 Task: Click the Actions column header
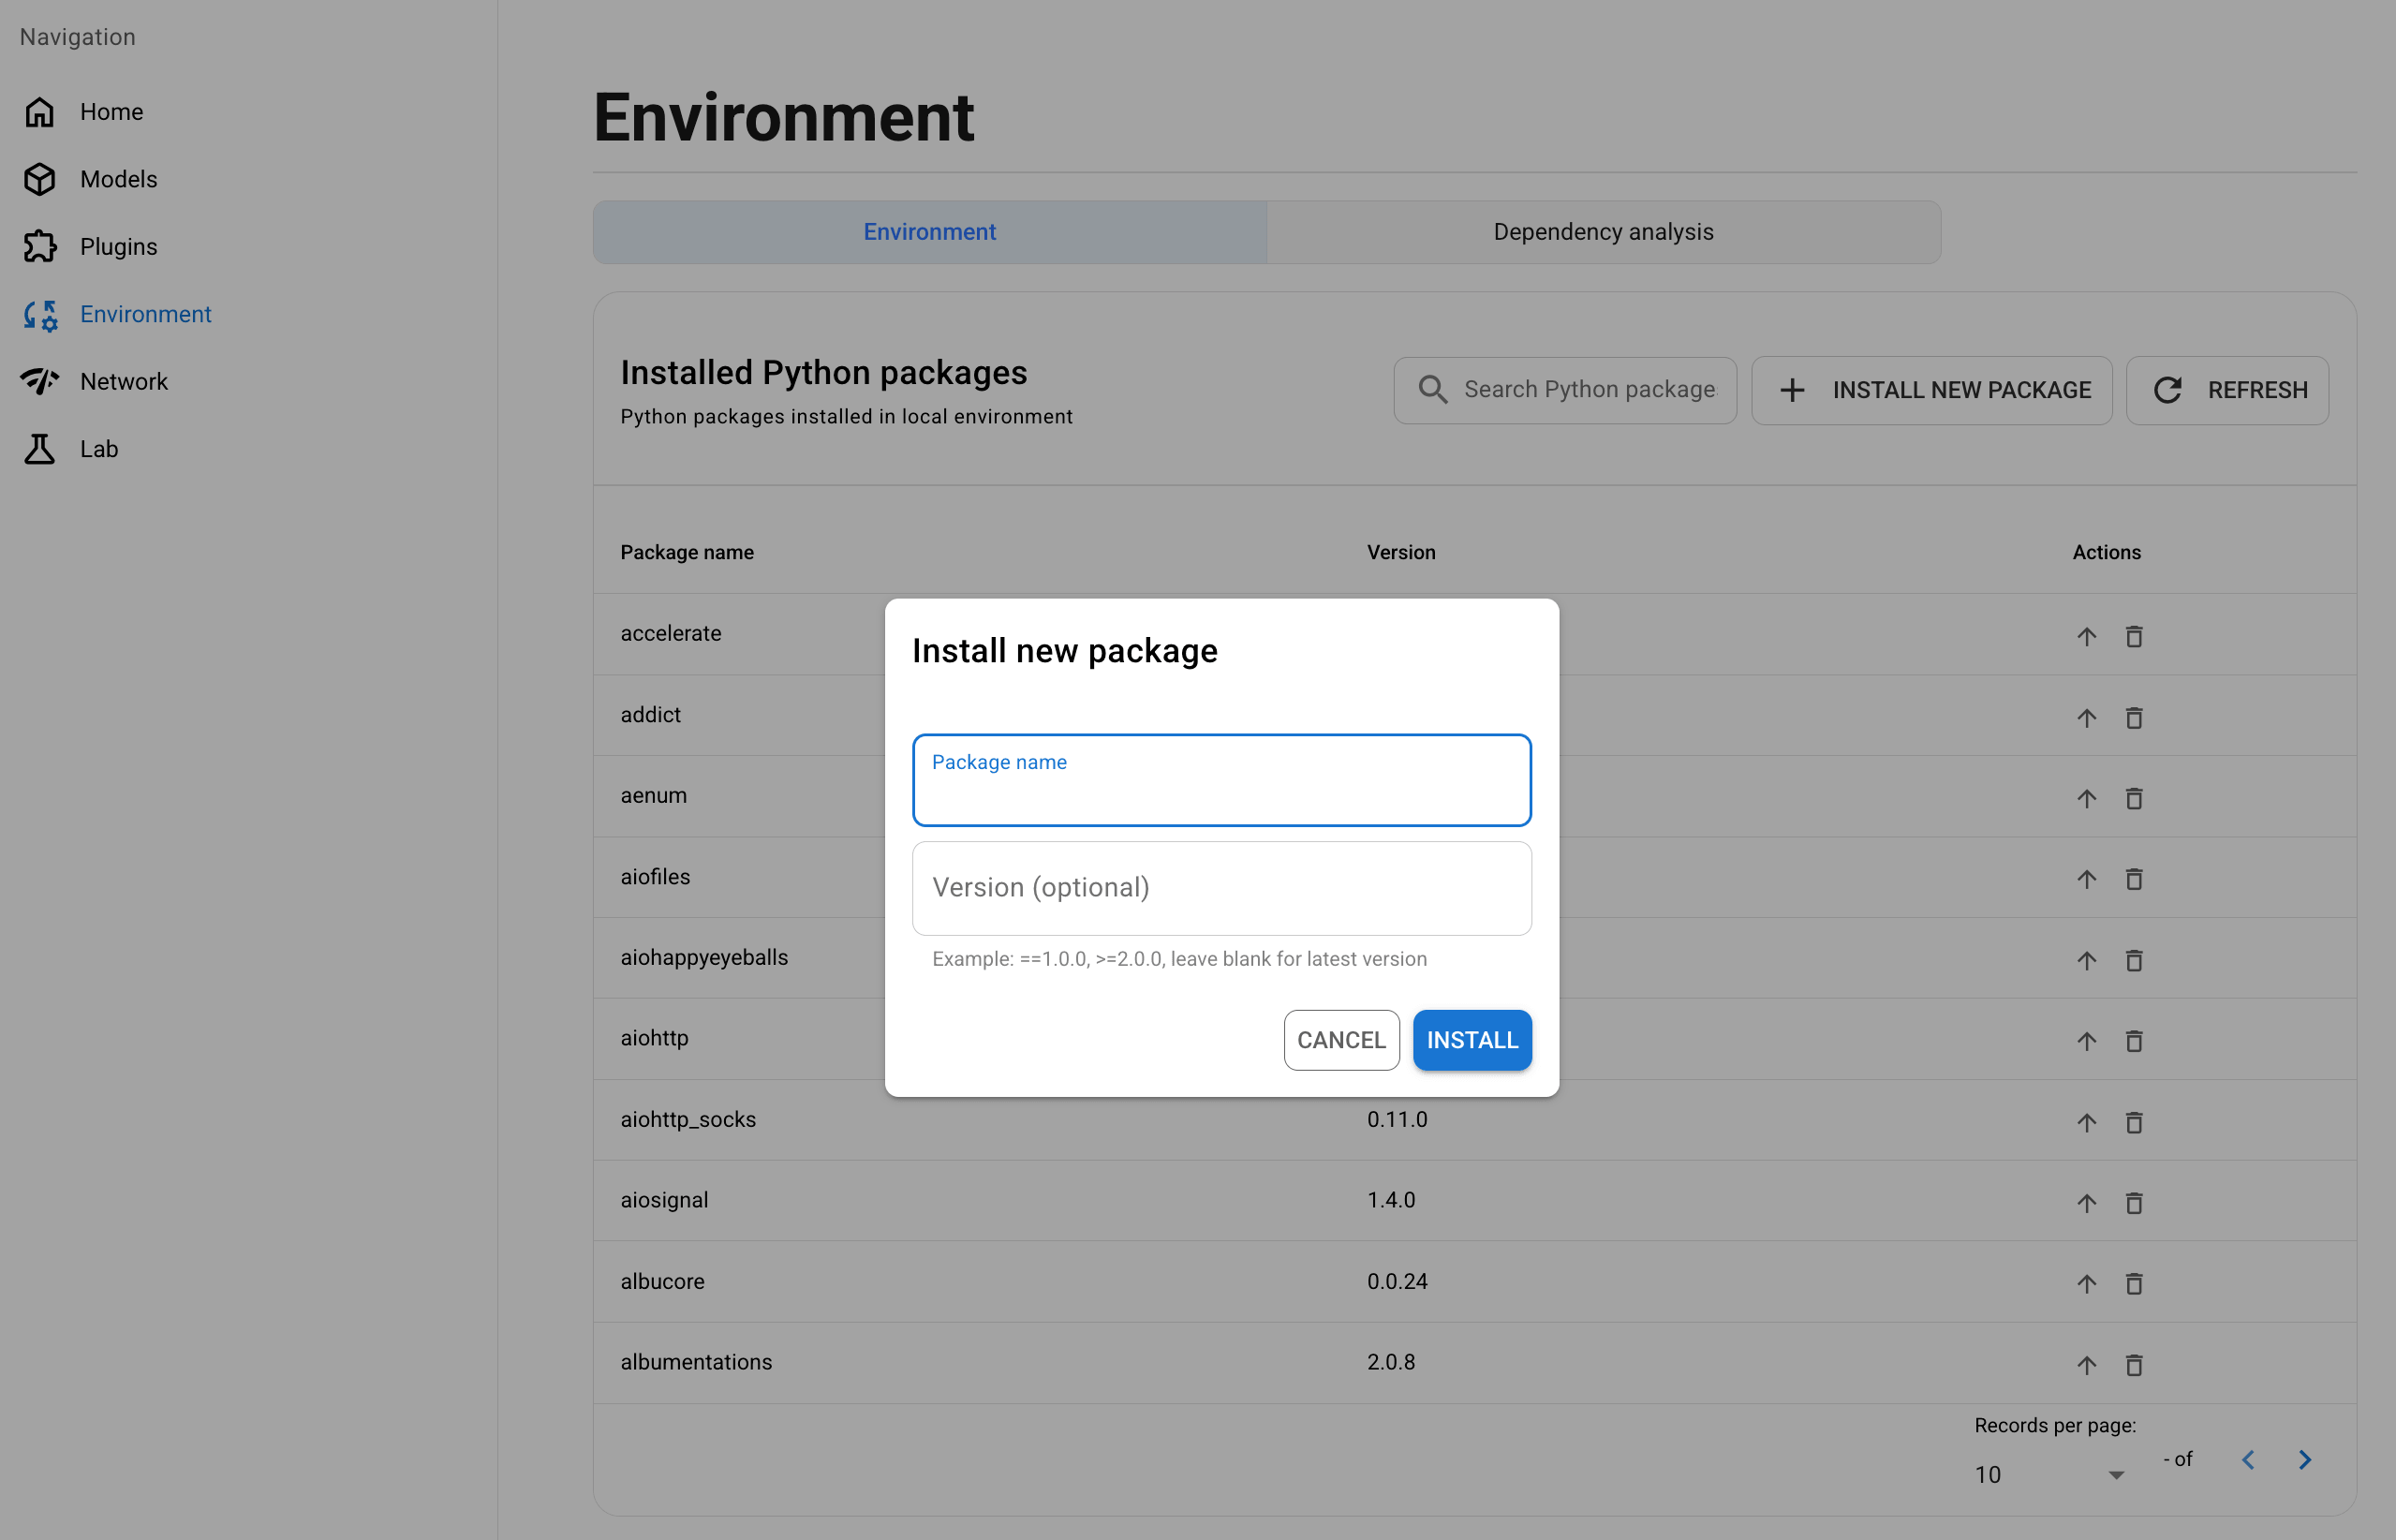tap(2106, 552)
